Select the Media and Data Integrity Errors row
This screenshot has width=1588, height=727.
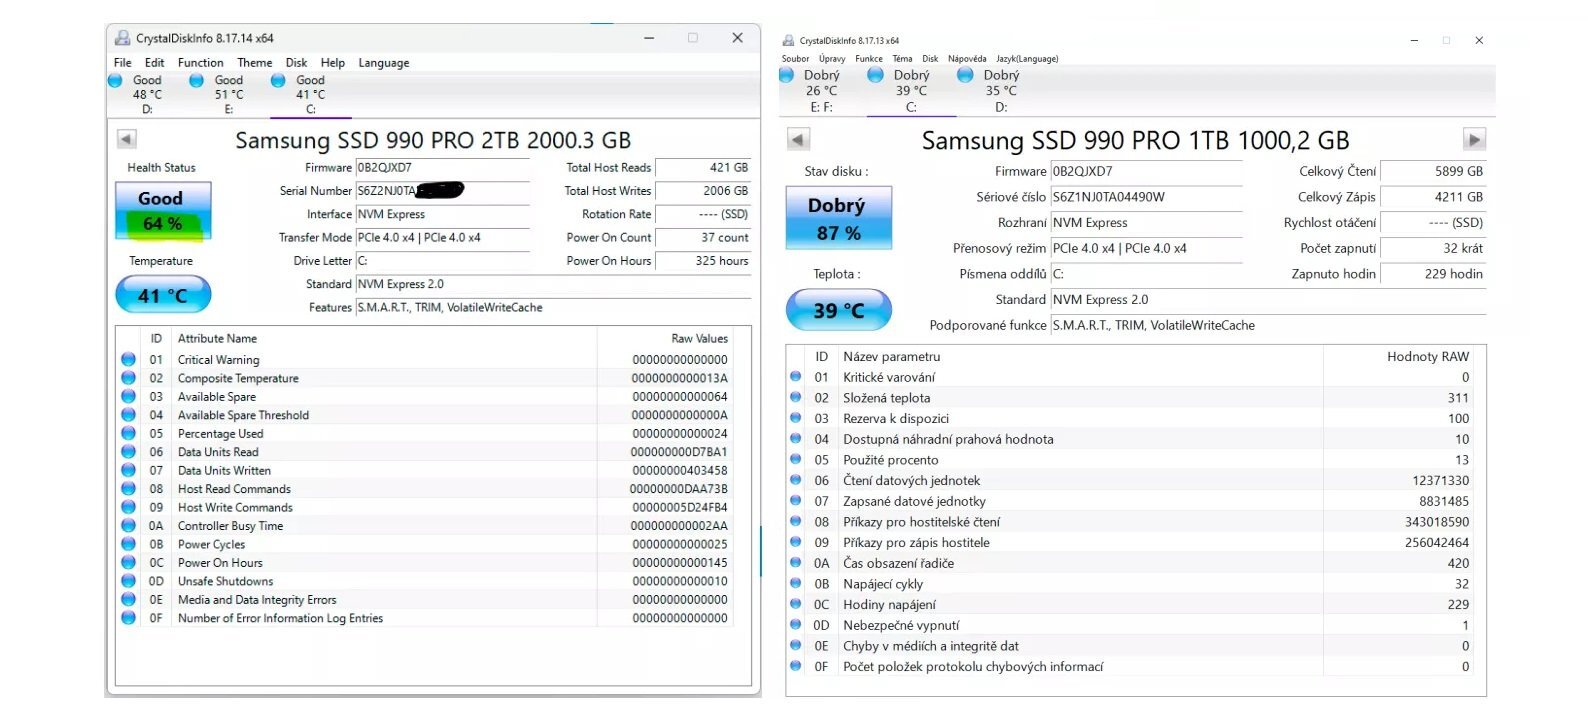[426, 600]
